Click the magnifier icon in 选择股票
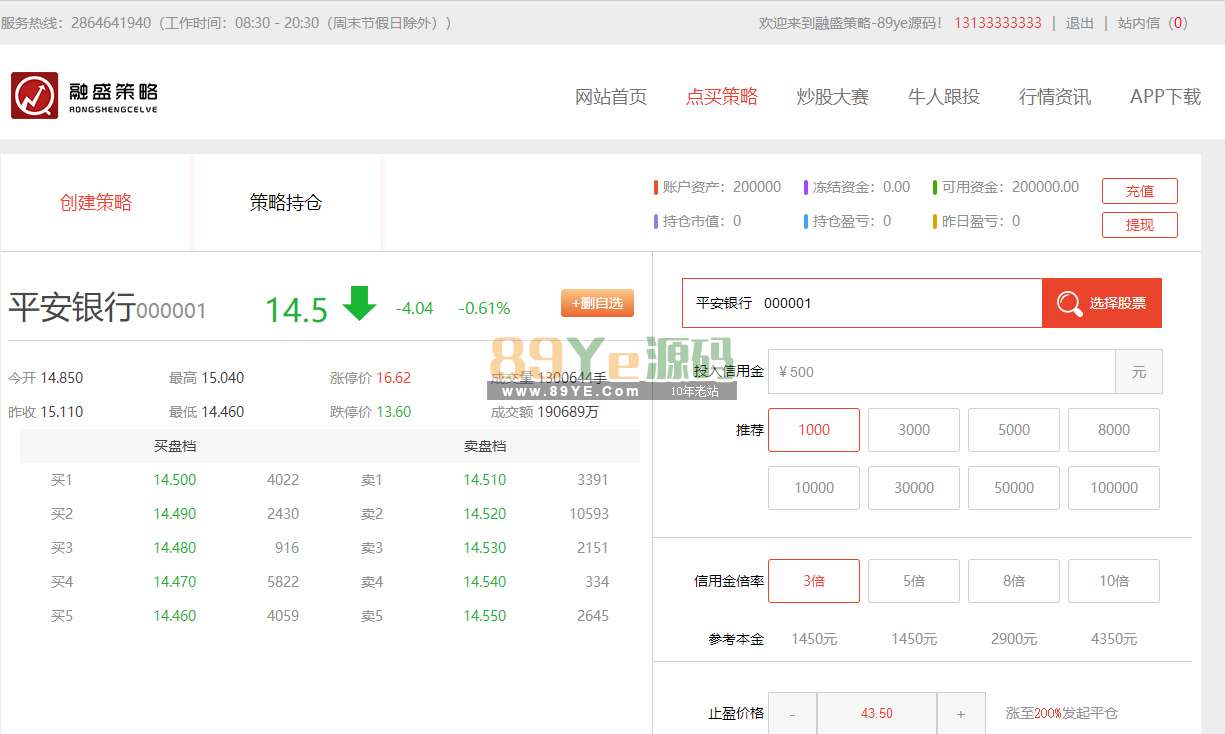 [x=1069, y=303]
